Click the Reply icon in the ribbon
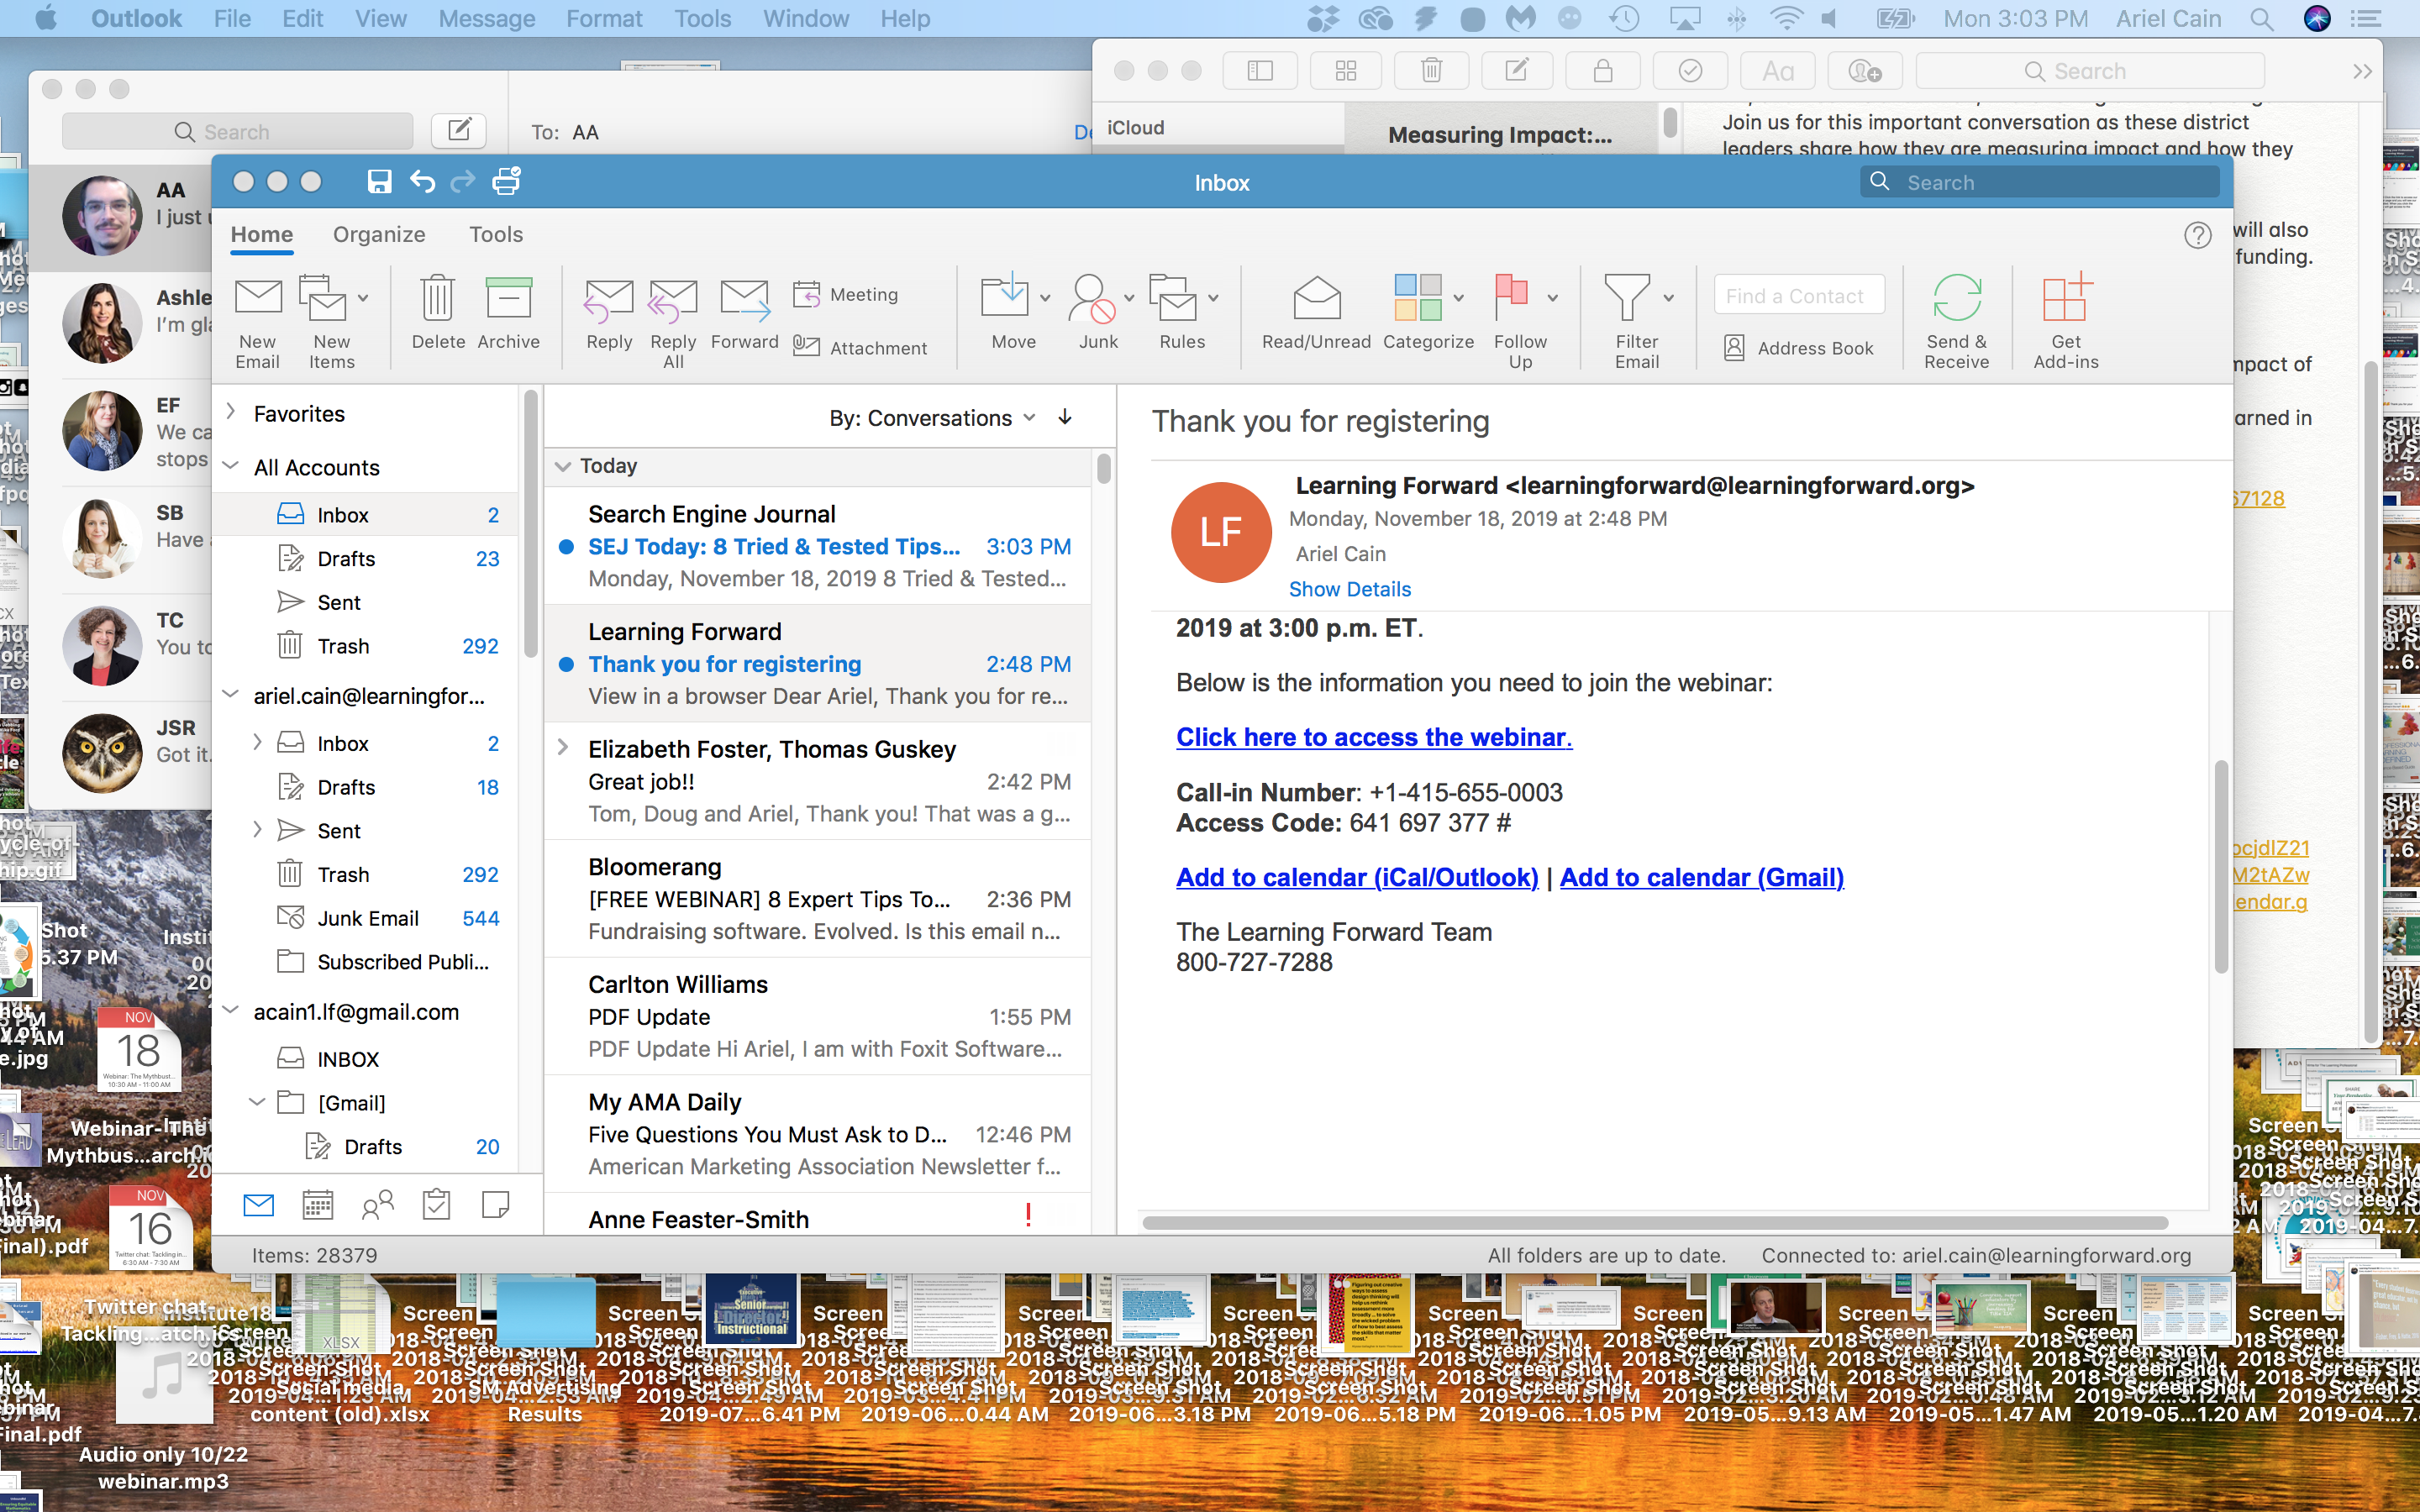2420x1512 pixels. tap(609, 300)
